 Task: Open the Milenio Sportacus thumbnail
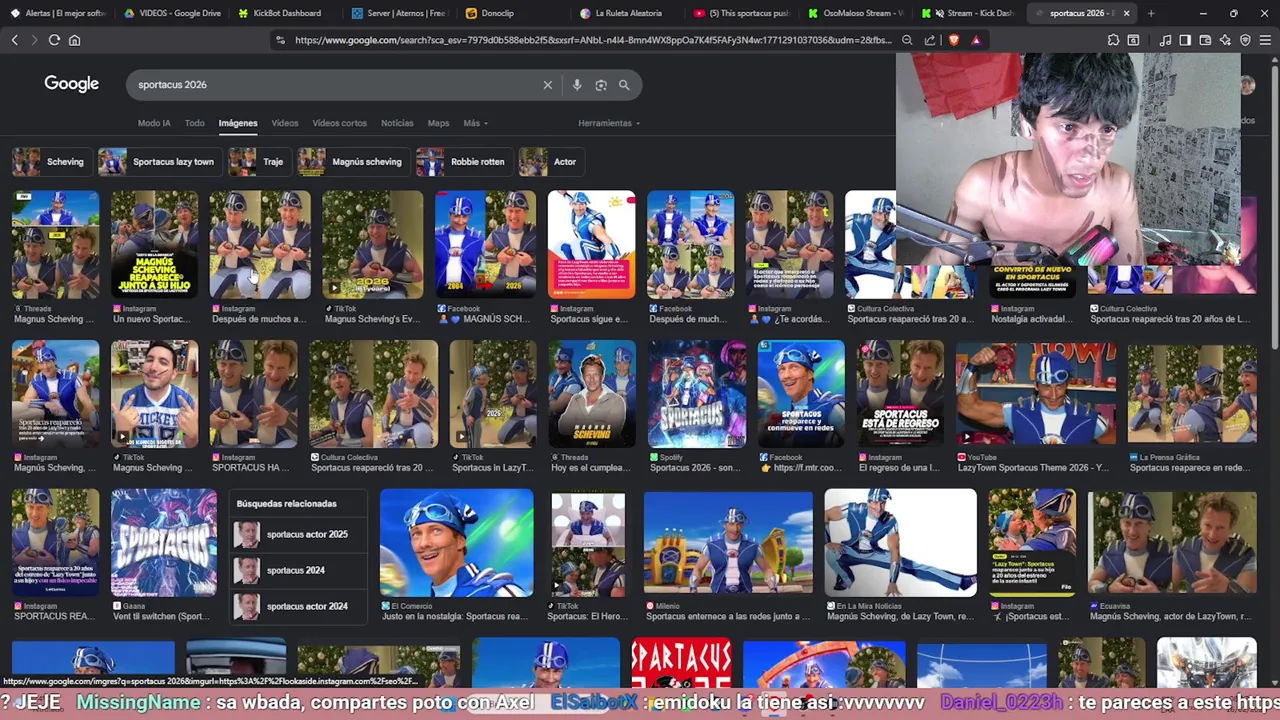click(x=728, y=543)
